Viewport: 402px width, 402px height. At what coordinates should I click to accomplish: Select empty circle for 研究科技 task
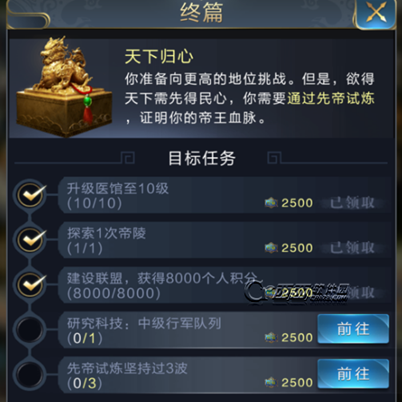pos(31,329)
